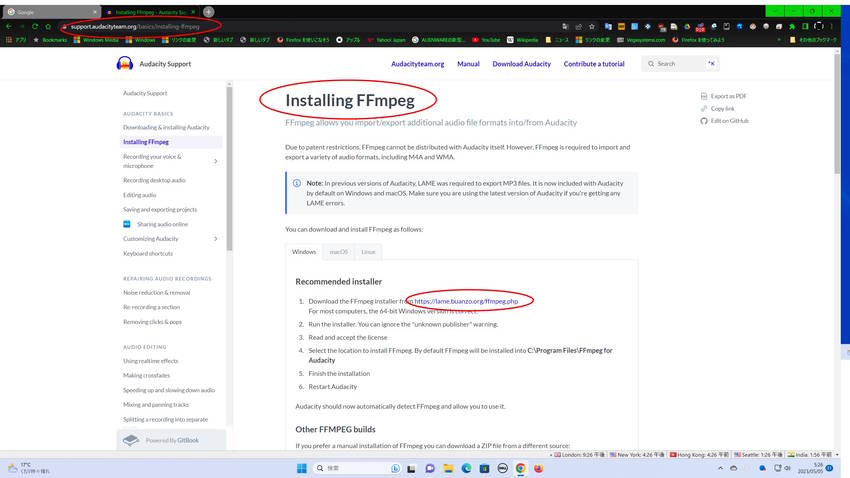The image size is (850, 478).
Task: Click the info icon in the Note box
Action: pyautogui.click(x=297, y=183)
